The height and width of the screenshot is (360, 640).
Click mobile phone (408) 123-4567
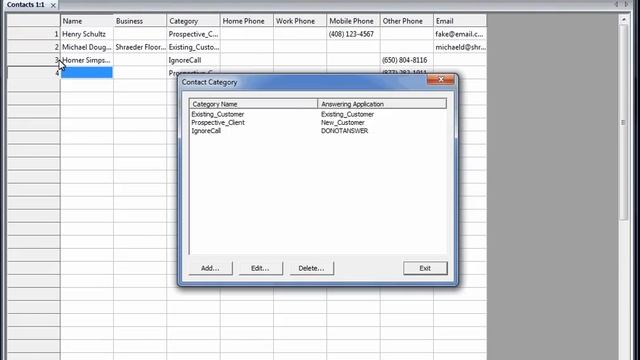pyautogui.click(x=353, y=34)
